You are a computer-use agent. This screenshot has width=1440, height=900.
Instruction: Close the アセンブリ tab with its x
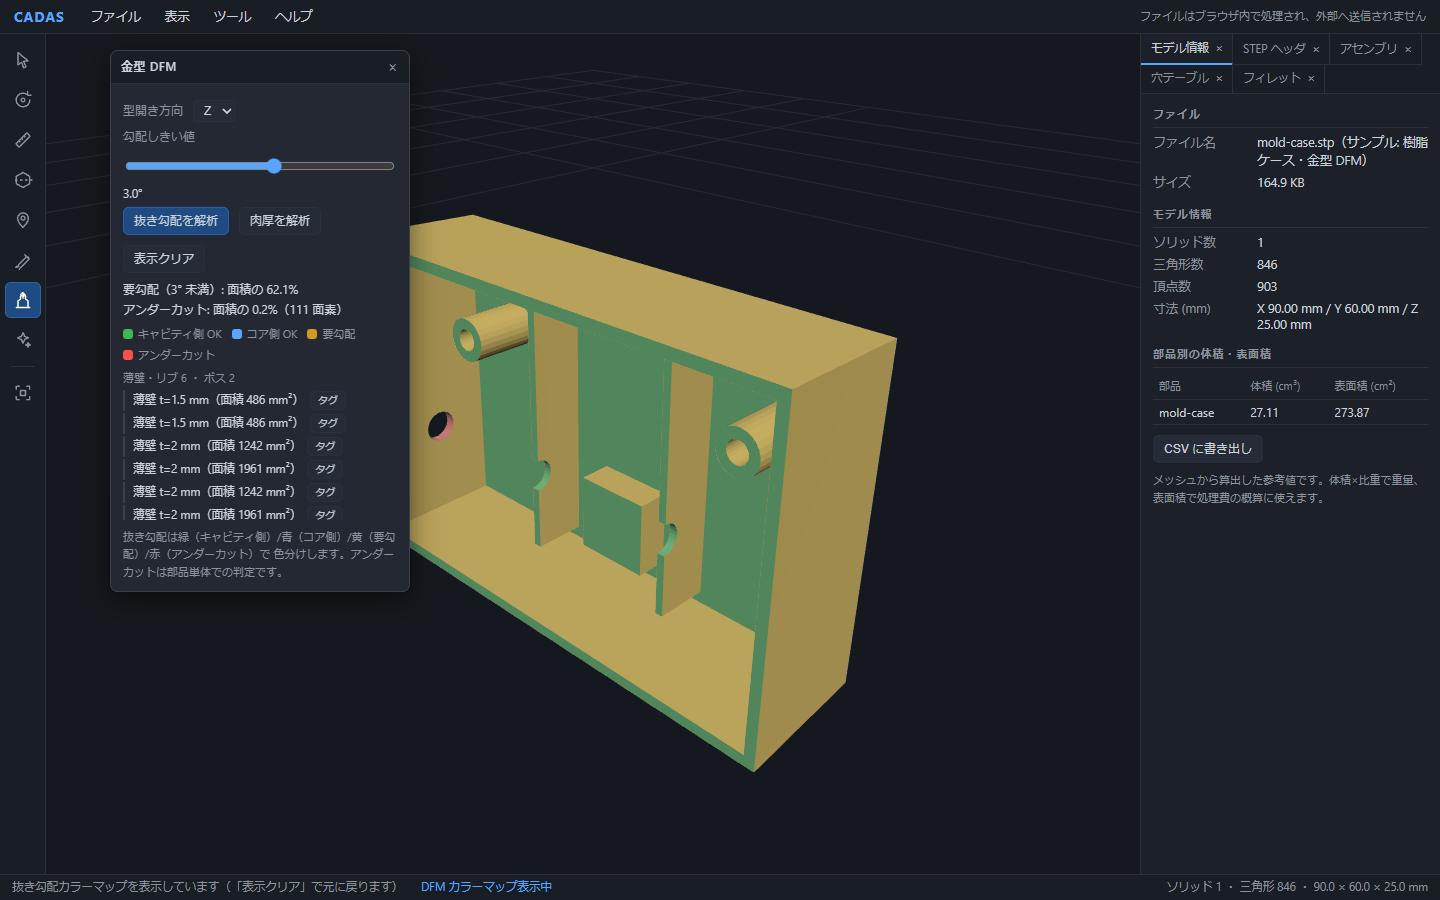coord(1408,49)
